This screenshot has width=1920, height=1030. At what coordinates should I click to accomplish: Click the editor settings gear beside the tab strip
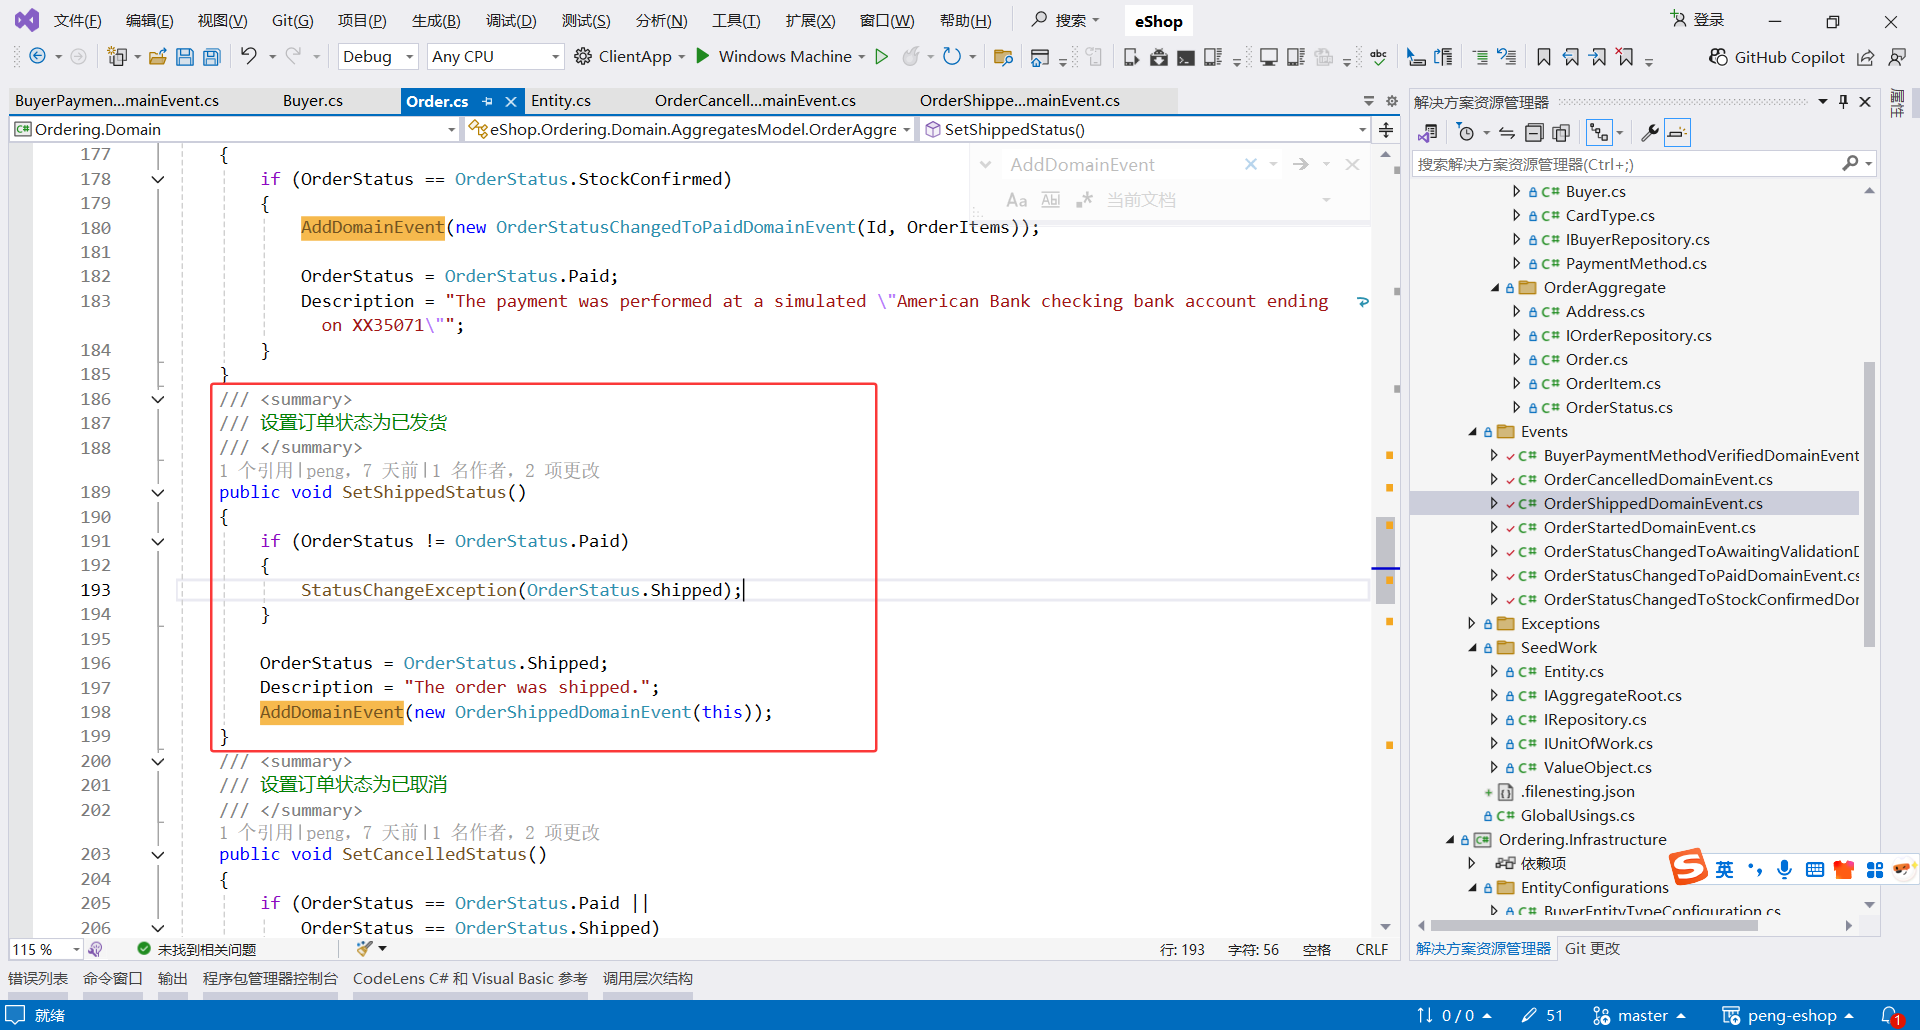1391,101
